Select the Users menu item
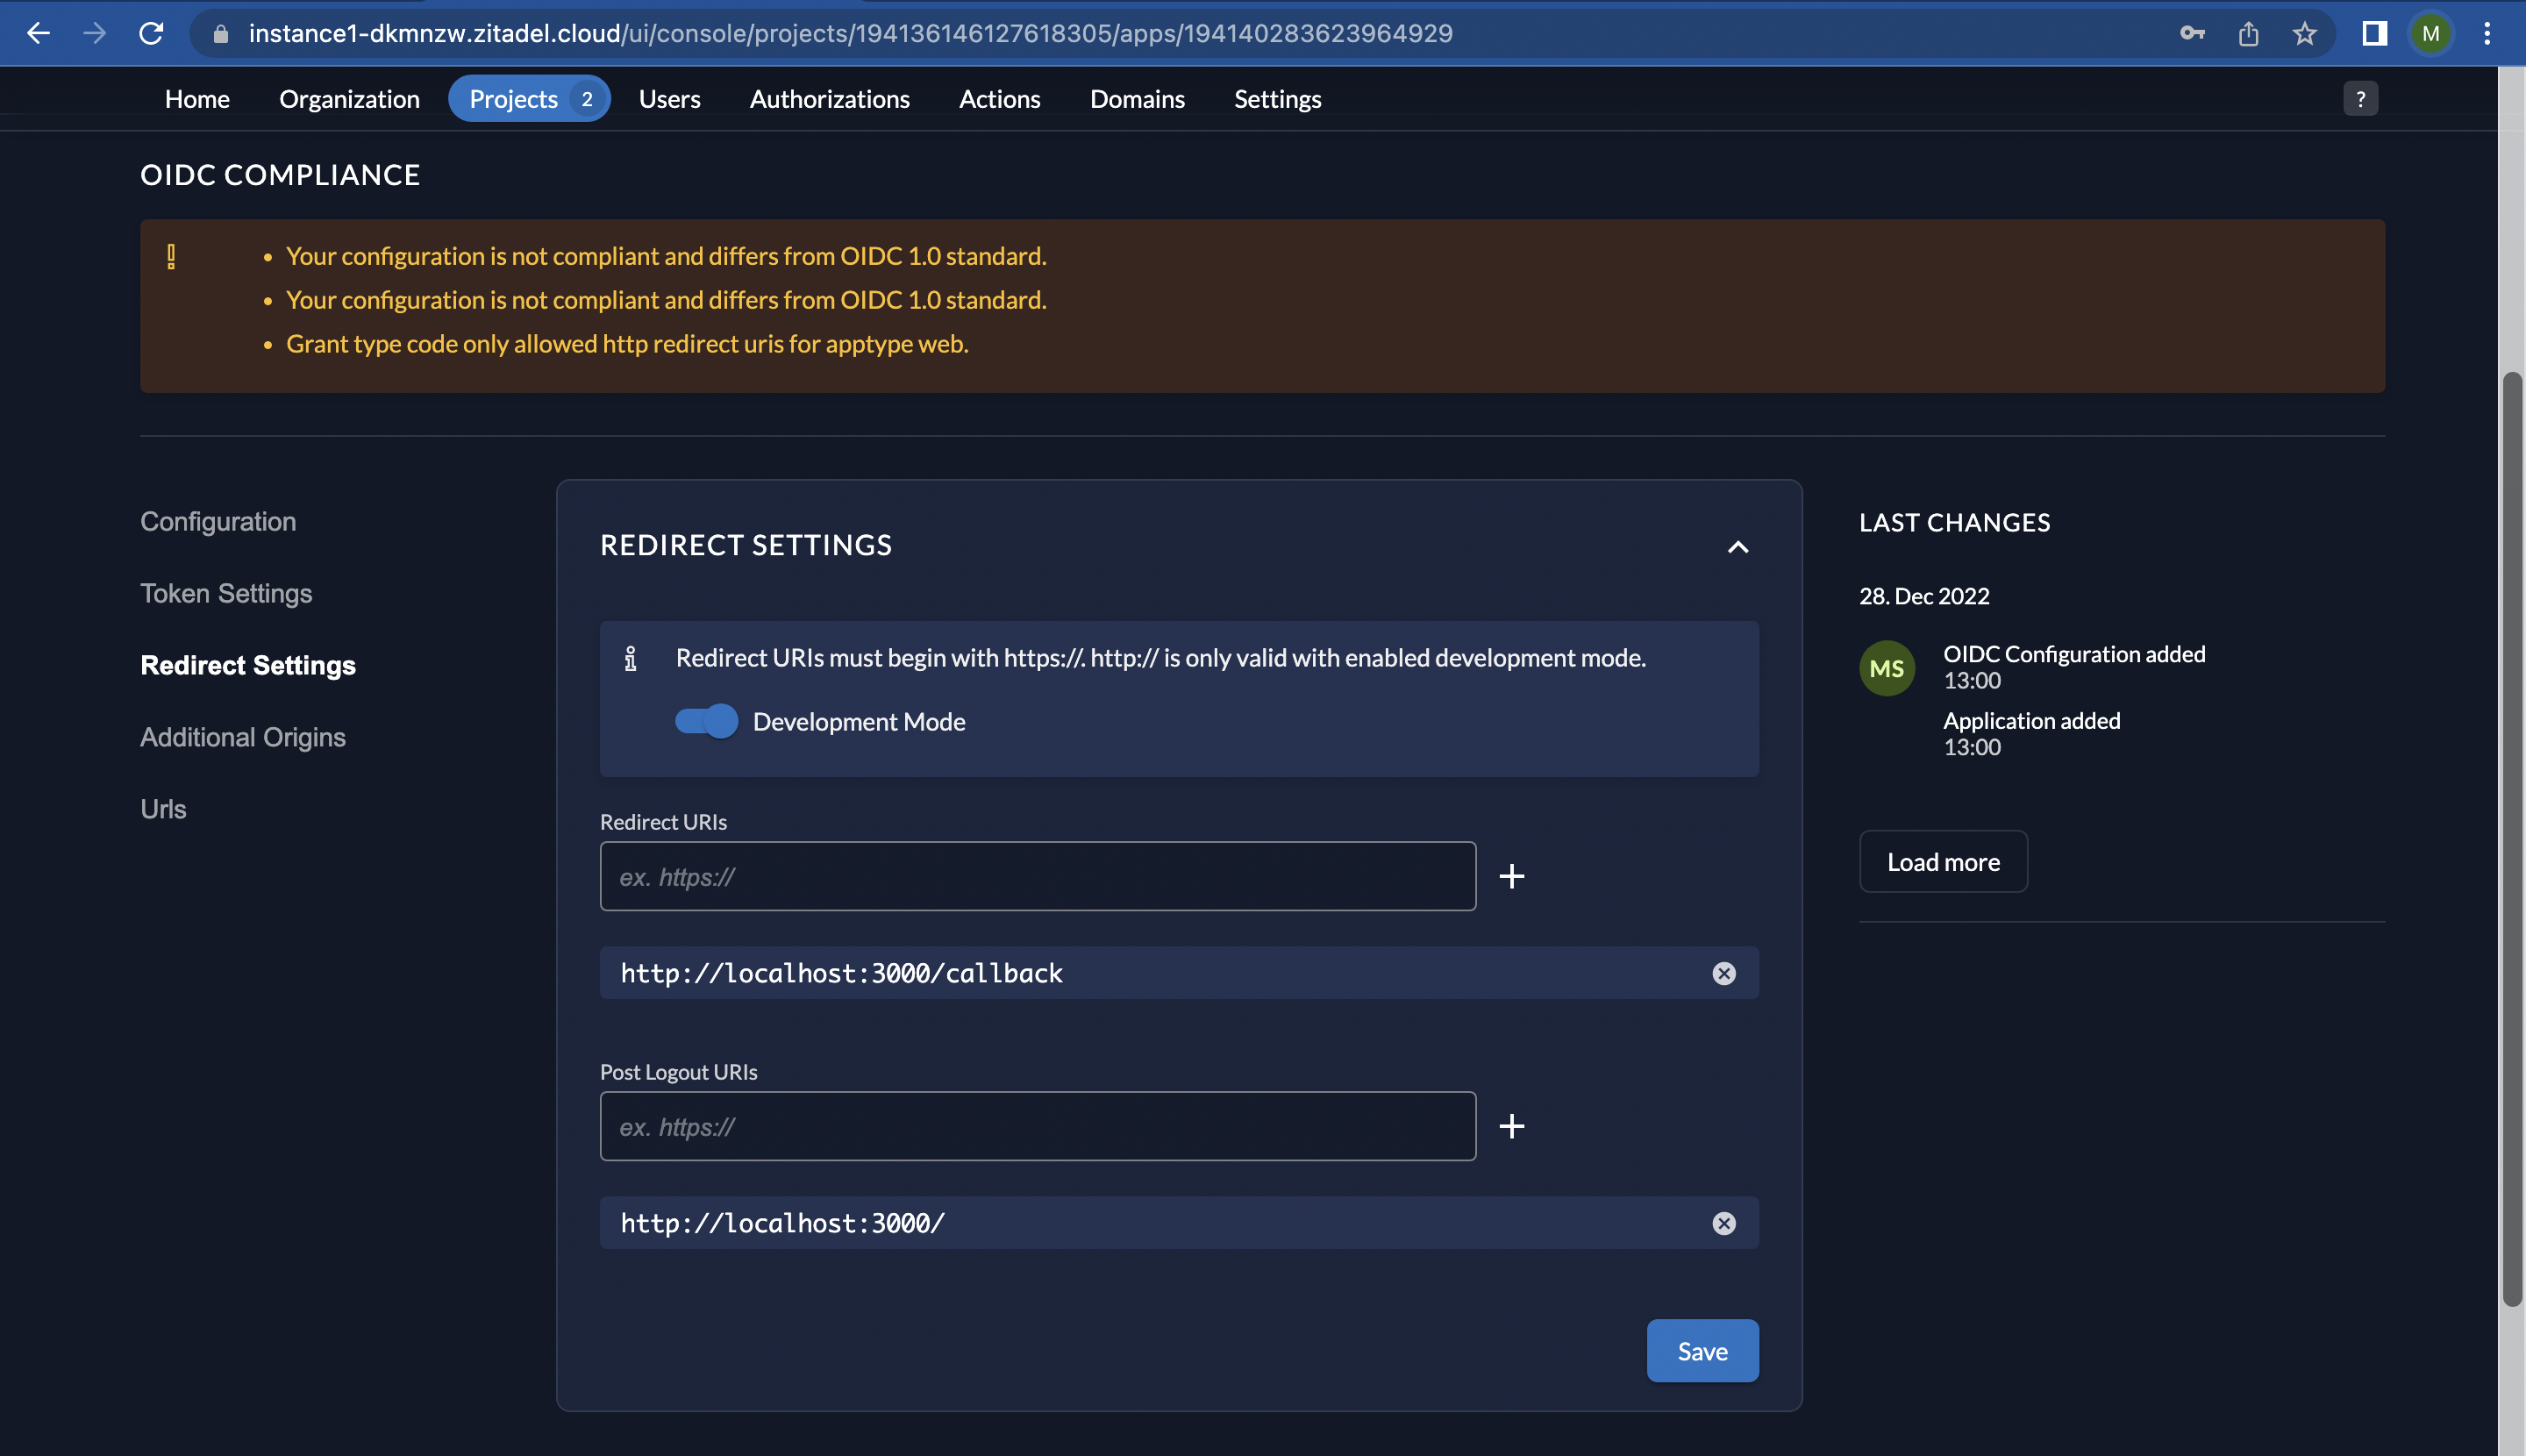This screenshot has height=1456, width=2526. pos(668,97)
